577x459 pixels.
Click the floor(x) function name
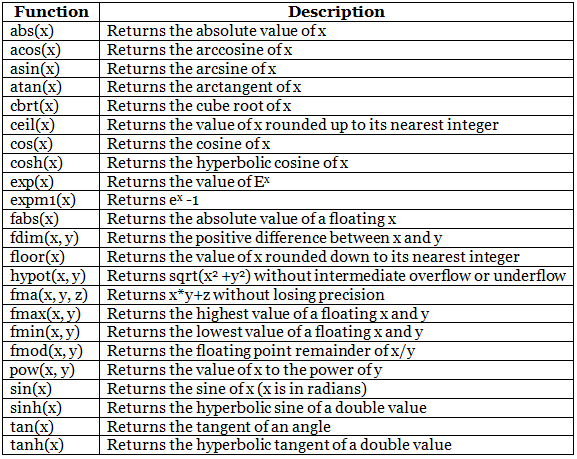click(x=37, y=257)
